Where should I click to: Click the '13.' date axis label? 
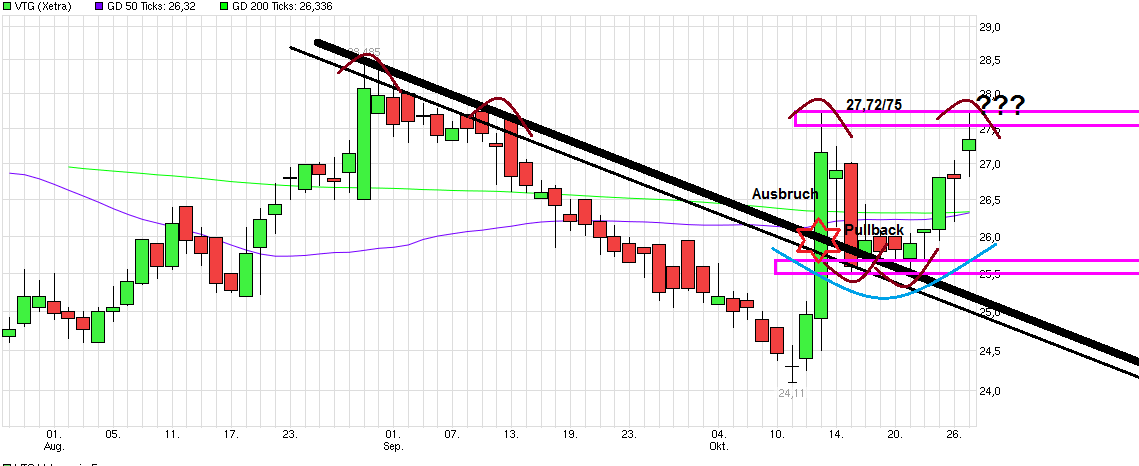[511, 434]
